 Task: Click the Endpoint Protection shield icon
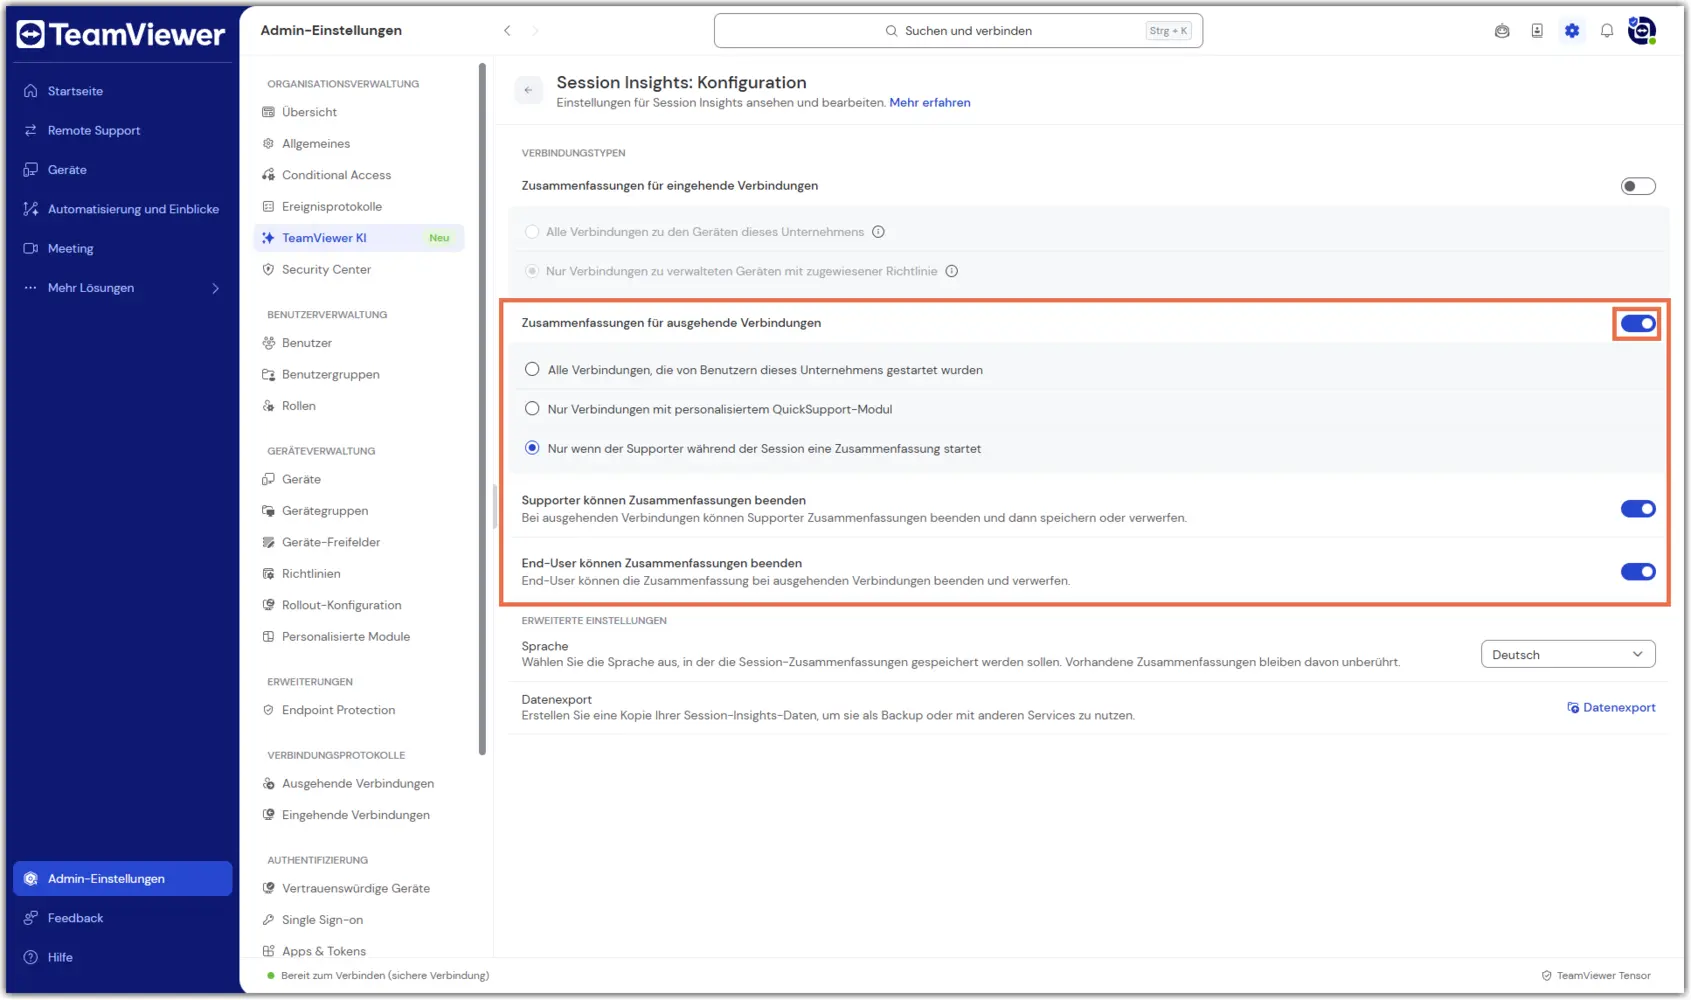tap(268, 710)
